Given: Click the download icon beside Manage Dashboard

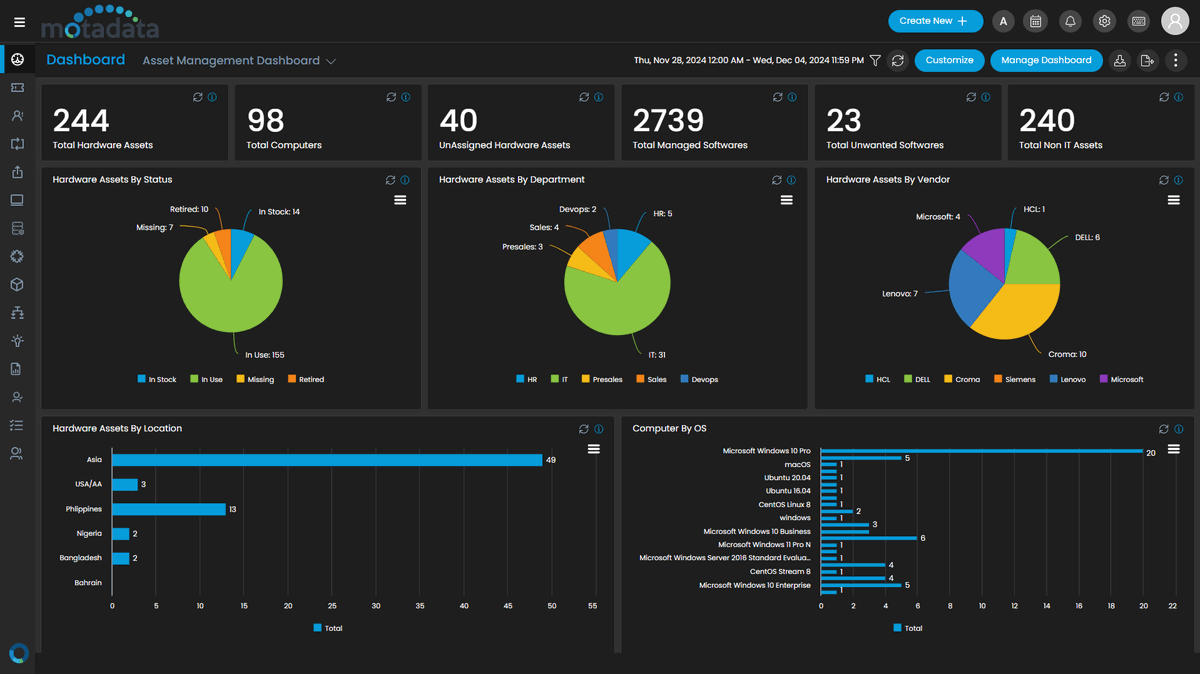Looking at the screenshot, I should [1119, 60].
